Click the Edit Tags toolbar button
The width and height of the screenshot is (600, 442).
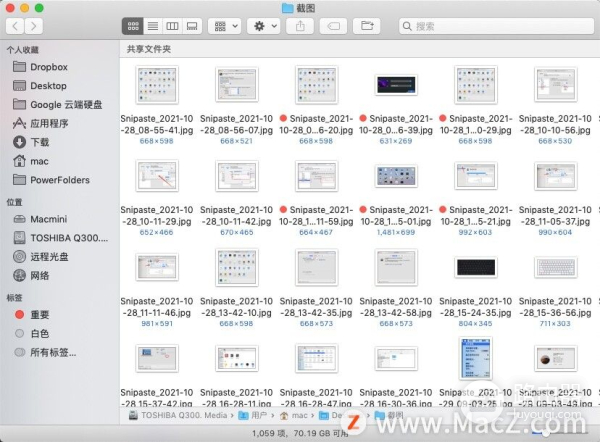pyautogui.click(x=333, y=26)
